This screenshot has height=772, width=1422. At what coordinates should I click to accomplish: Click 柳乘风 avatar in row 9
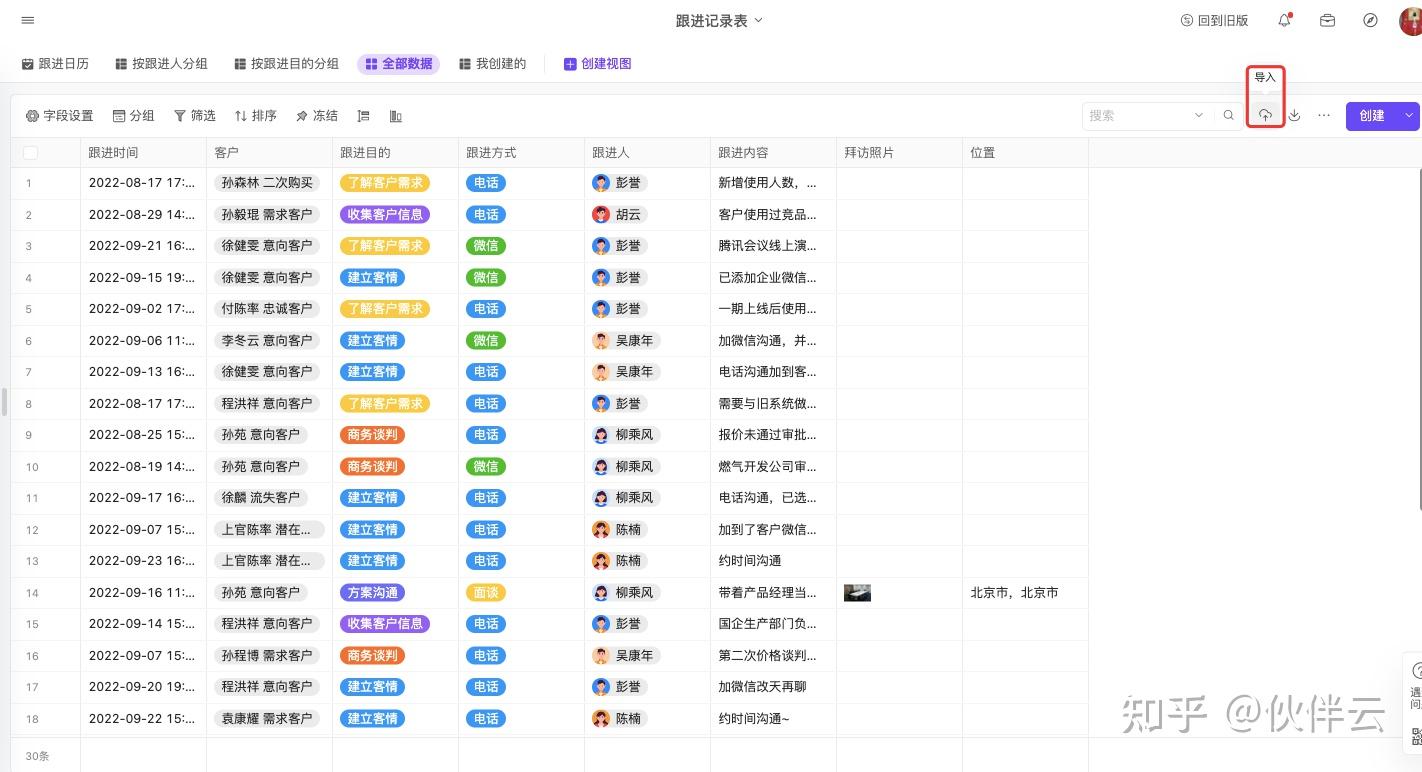[601, 435]
